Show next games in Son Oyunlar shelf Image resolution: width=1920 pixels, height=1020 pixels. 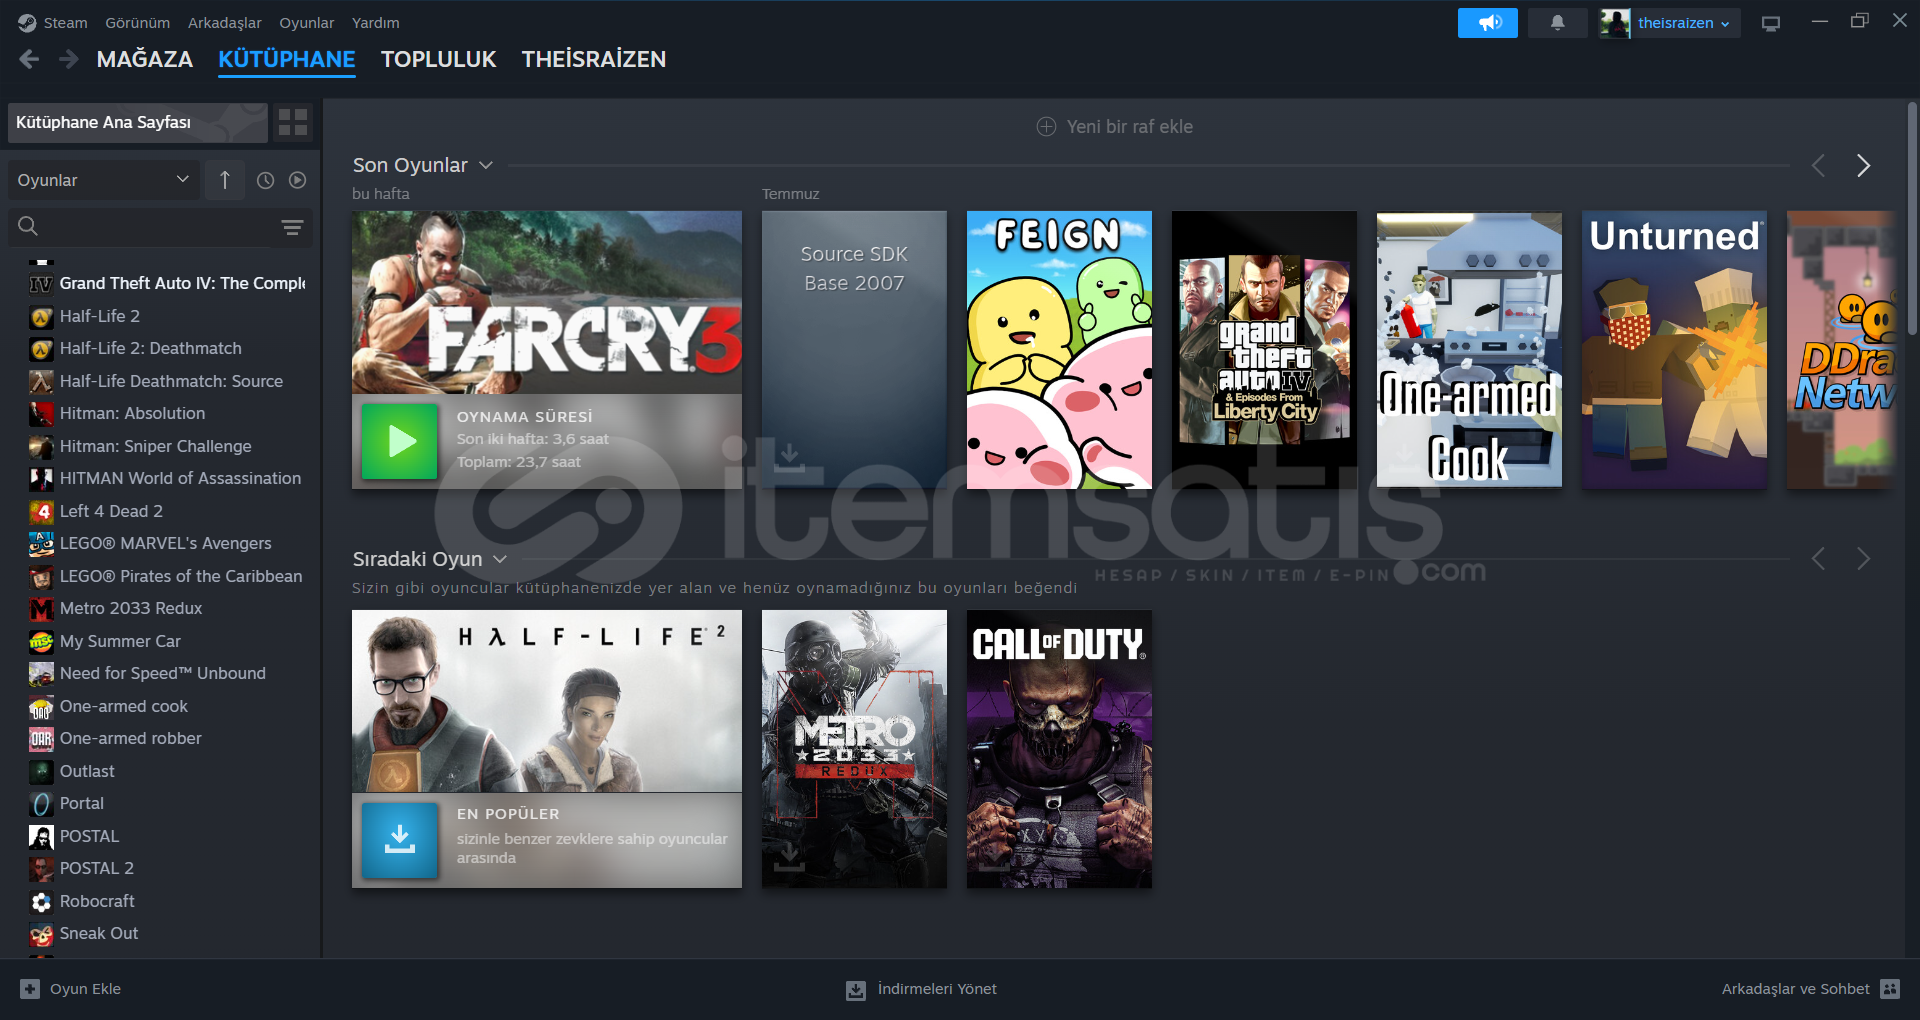pos(1863,166)
